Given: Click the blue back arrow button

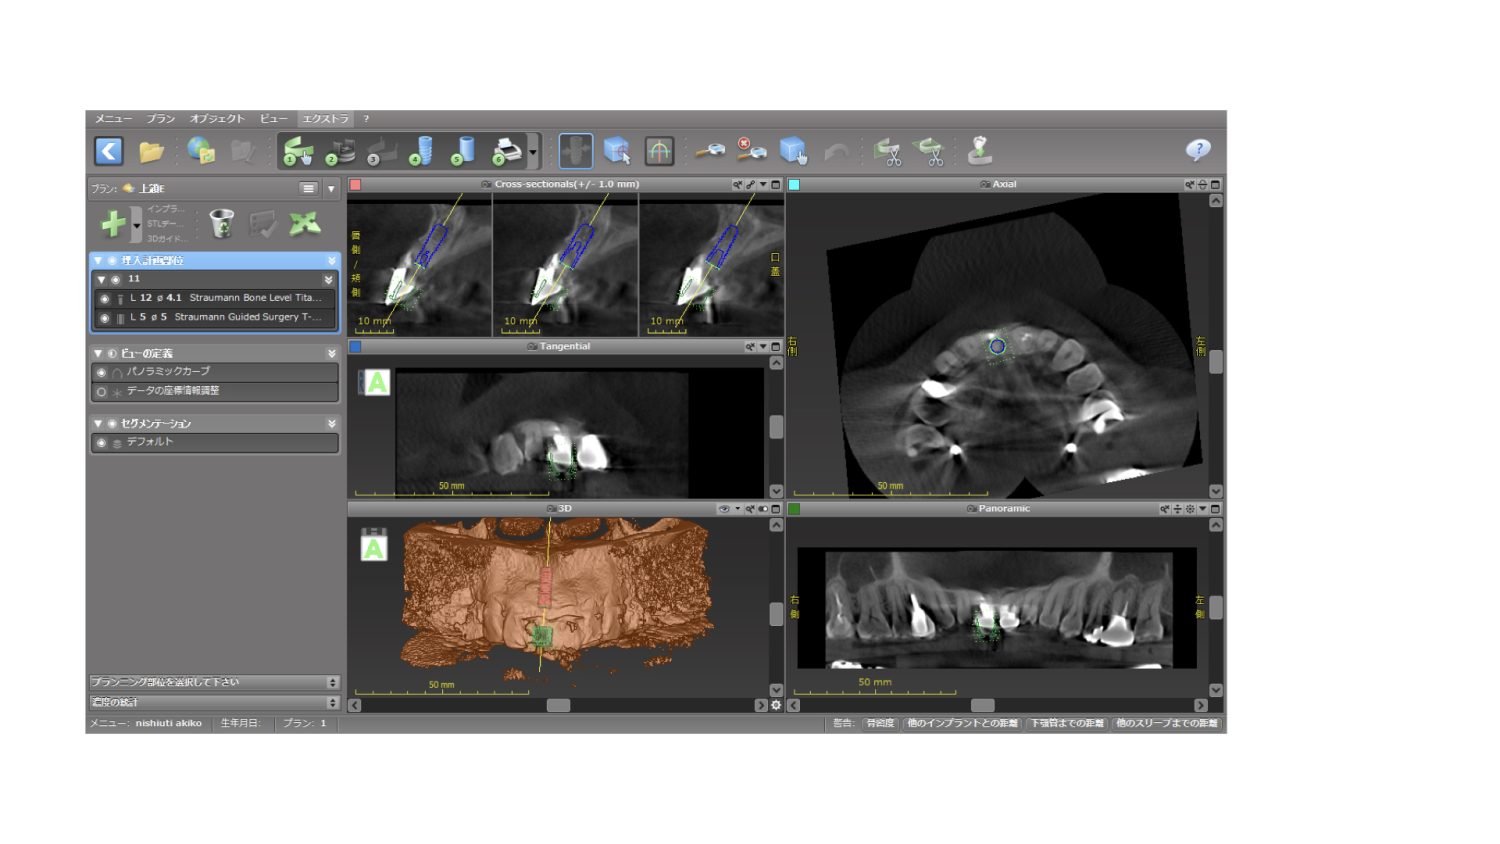Looking at the screenshot, I should [109, 151].
